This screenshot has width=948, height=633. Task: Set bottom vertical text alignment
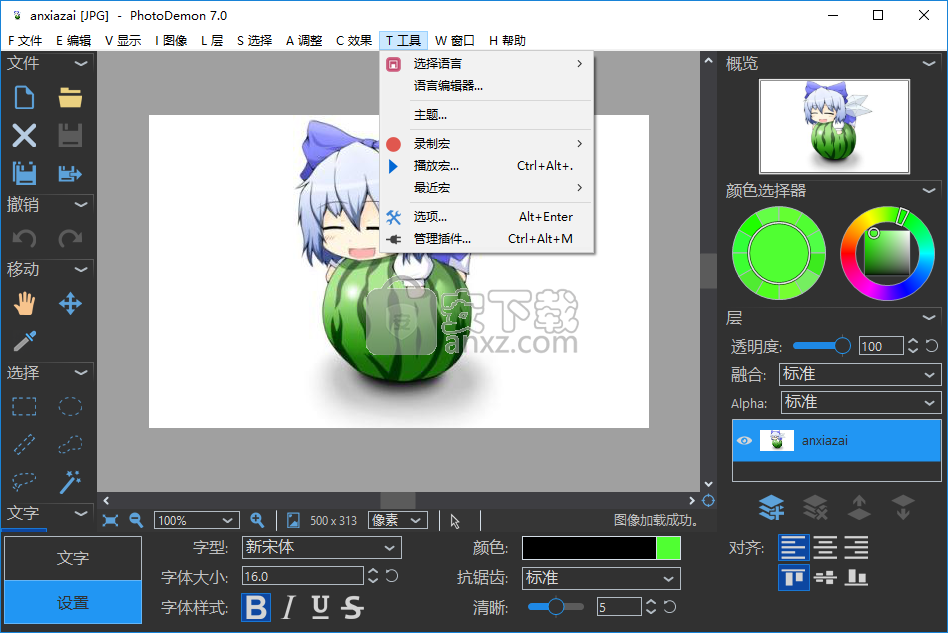(x=856, y=577)
